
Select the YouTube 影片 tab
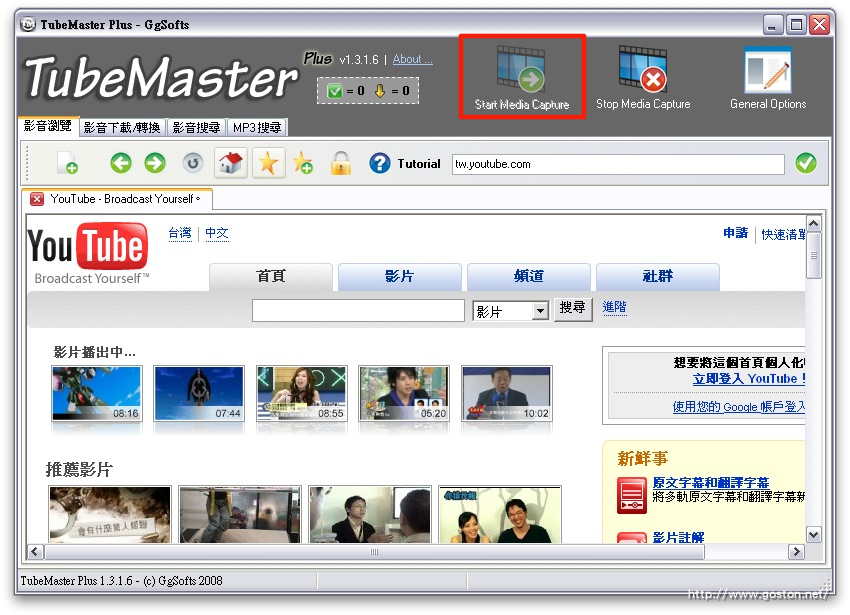point(400,277)
